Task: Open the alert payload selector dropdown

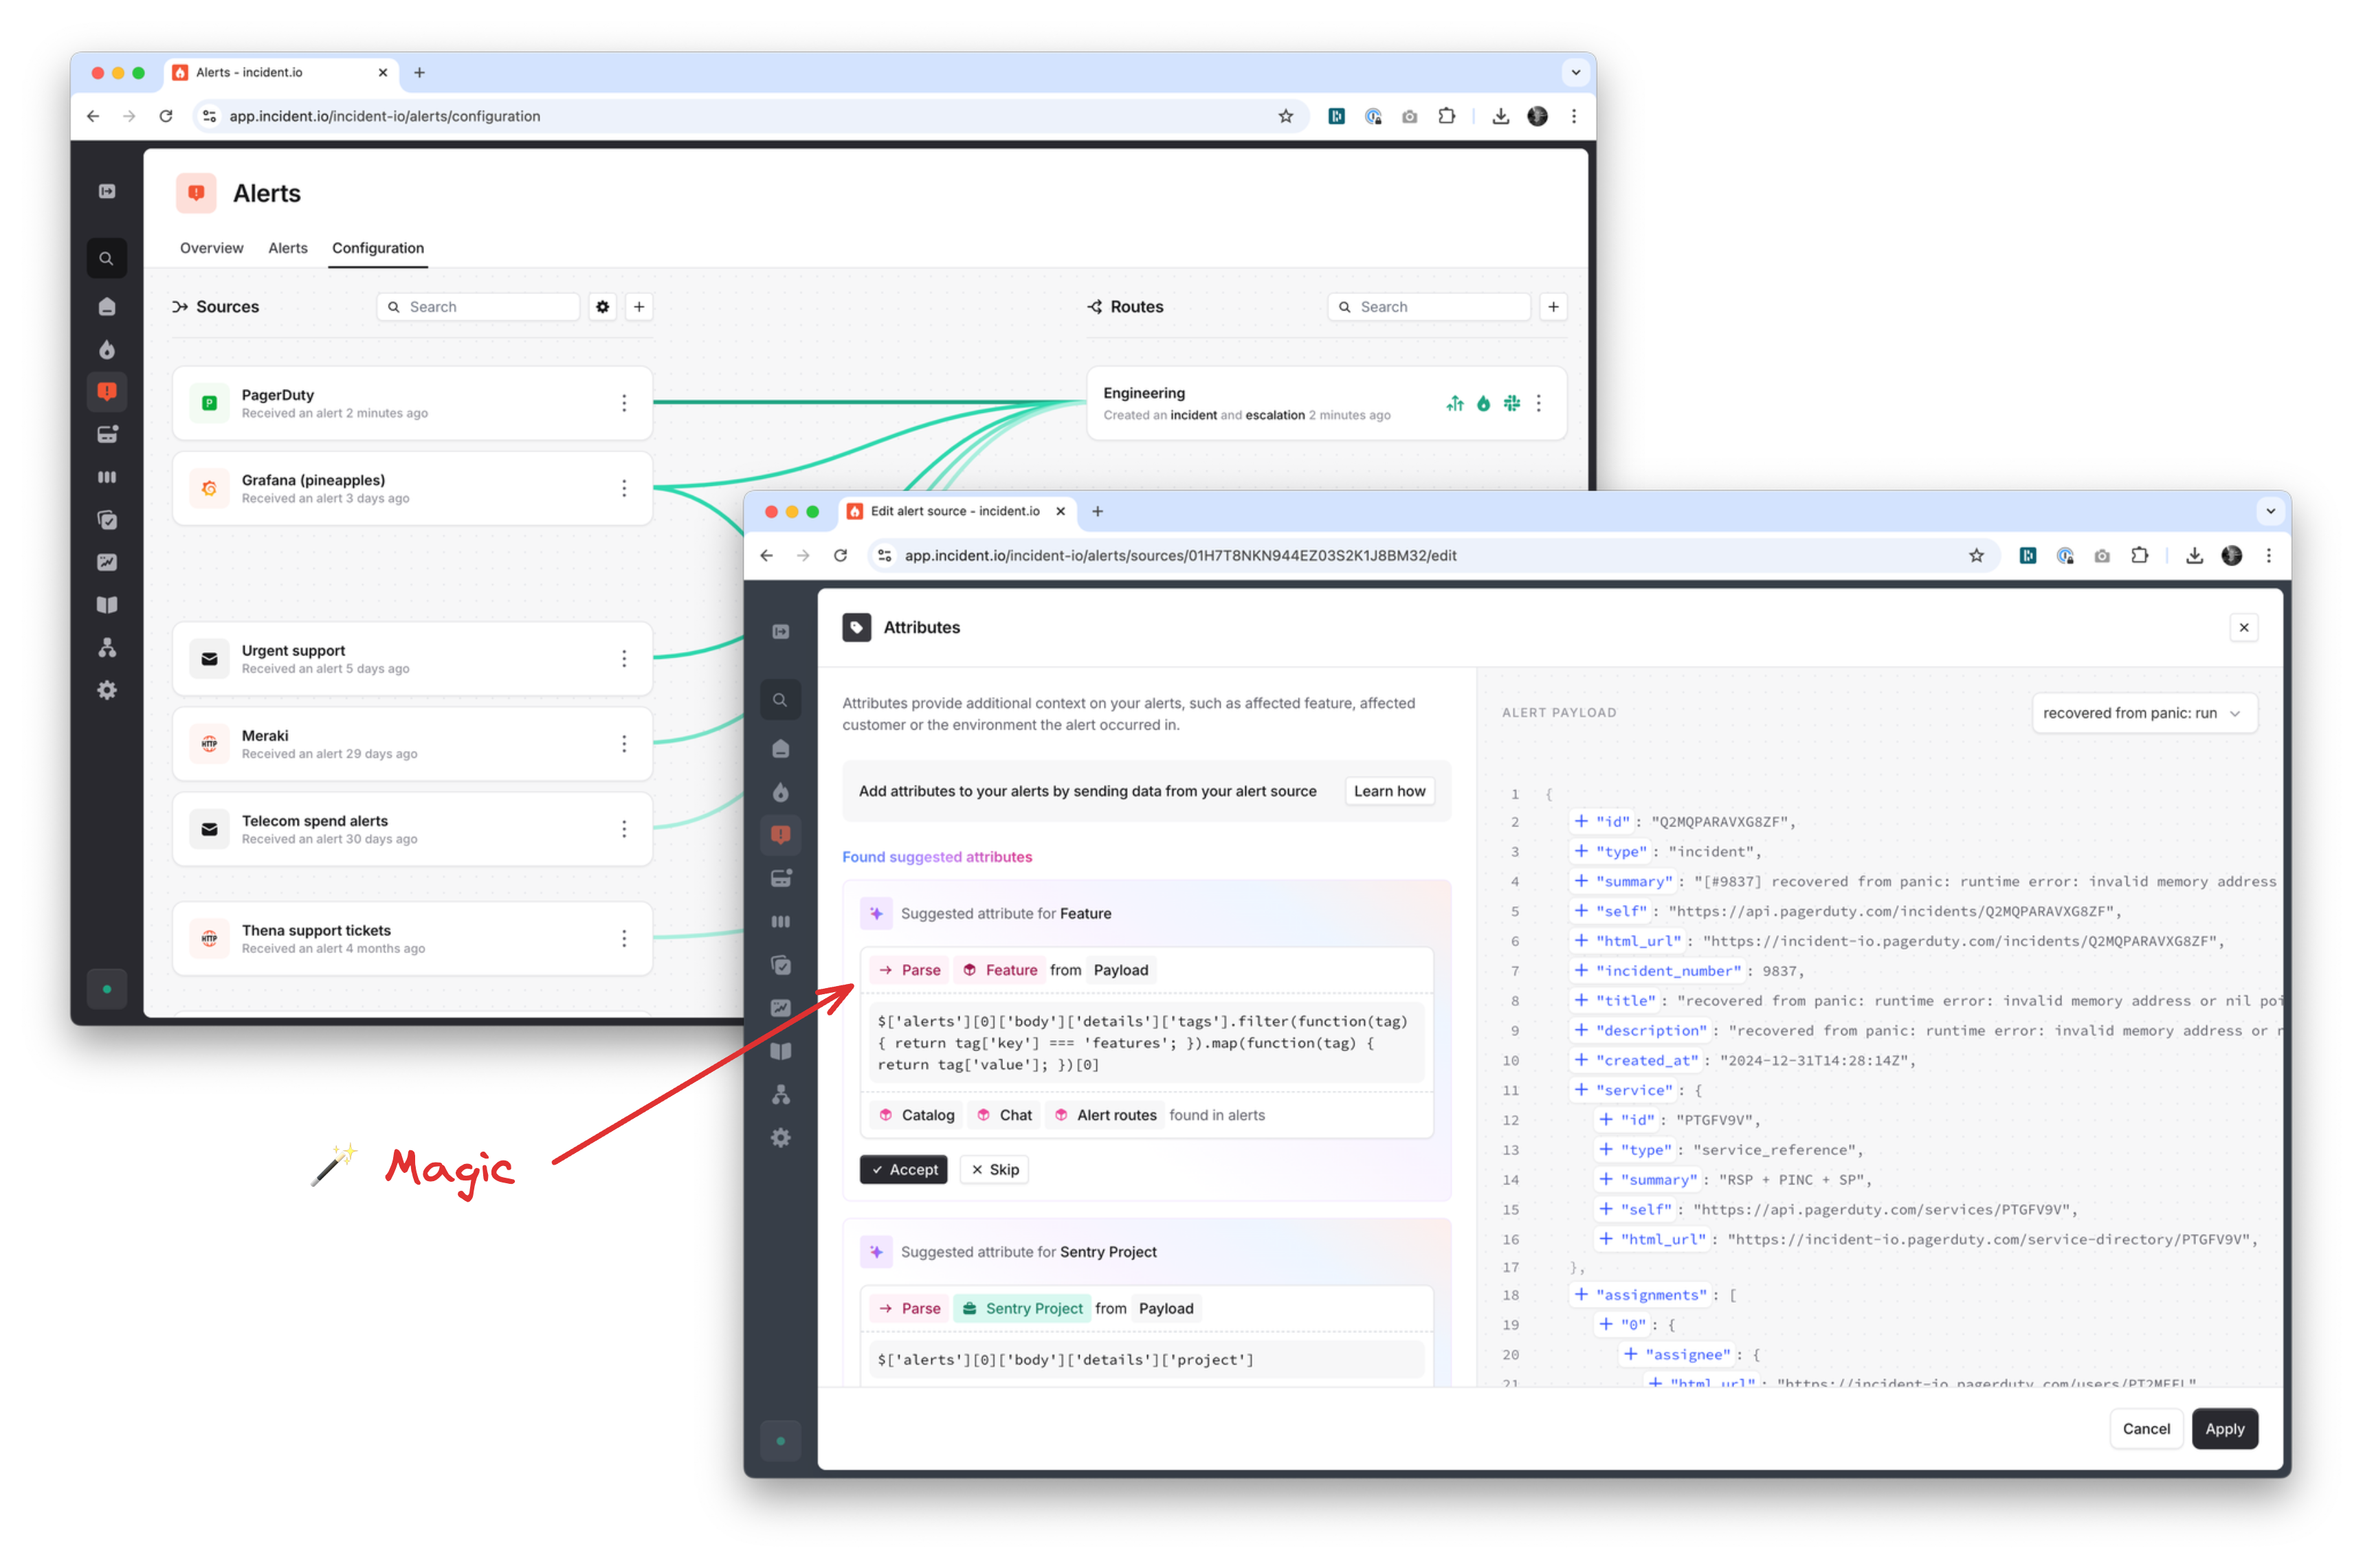Action: [x=2144, y=713]
